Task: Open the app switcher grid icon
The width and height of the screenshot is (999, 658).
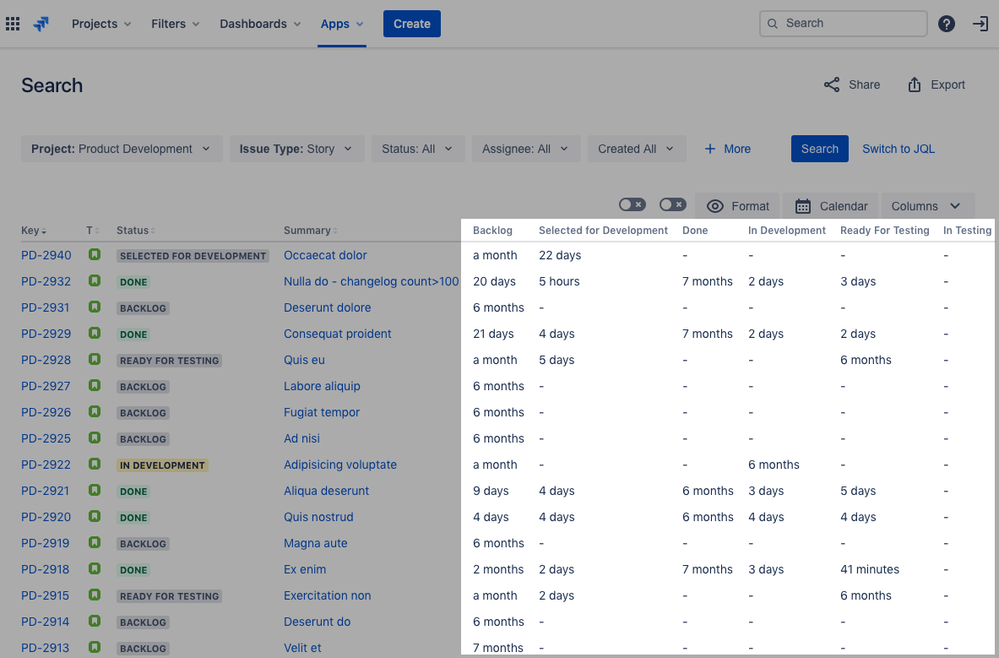Action: (13, 24)
